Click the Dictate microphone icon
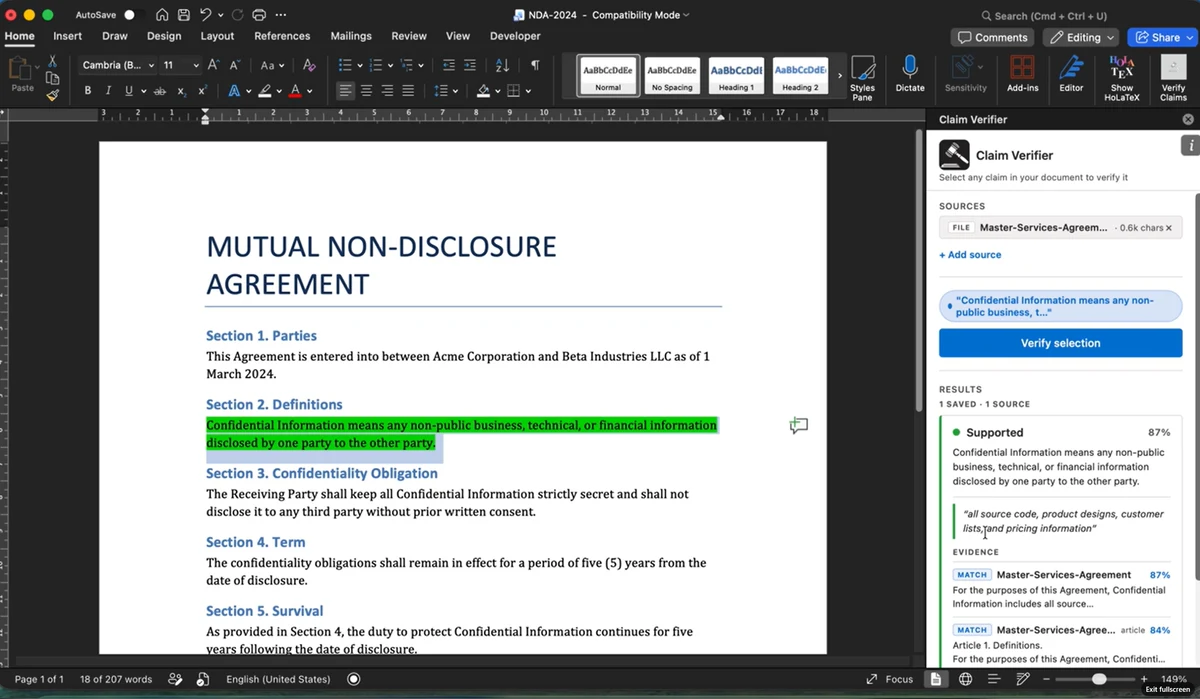 click(x=910, y=75)
